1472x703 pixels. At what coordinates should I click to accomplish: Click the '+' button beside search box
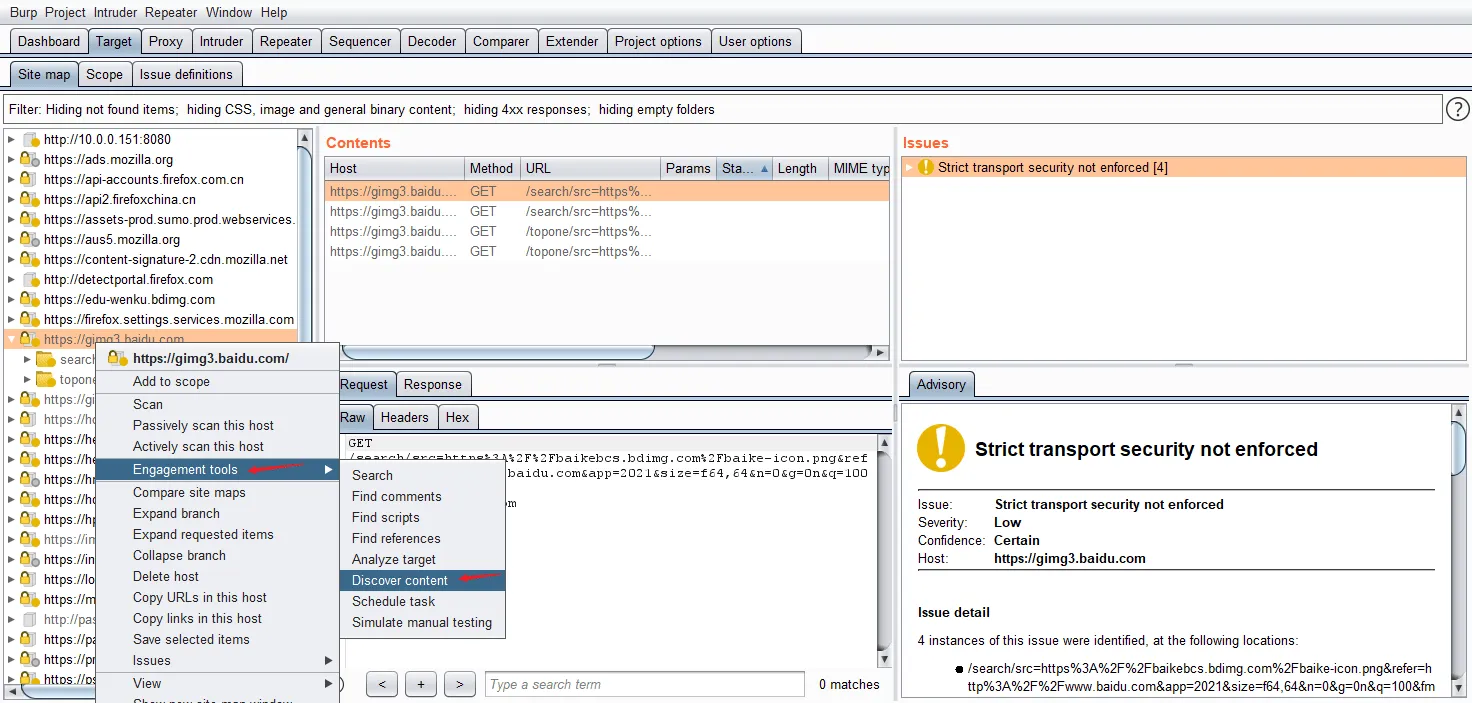pos(421,684)
